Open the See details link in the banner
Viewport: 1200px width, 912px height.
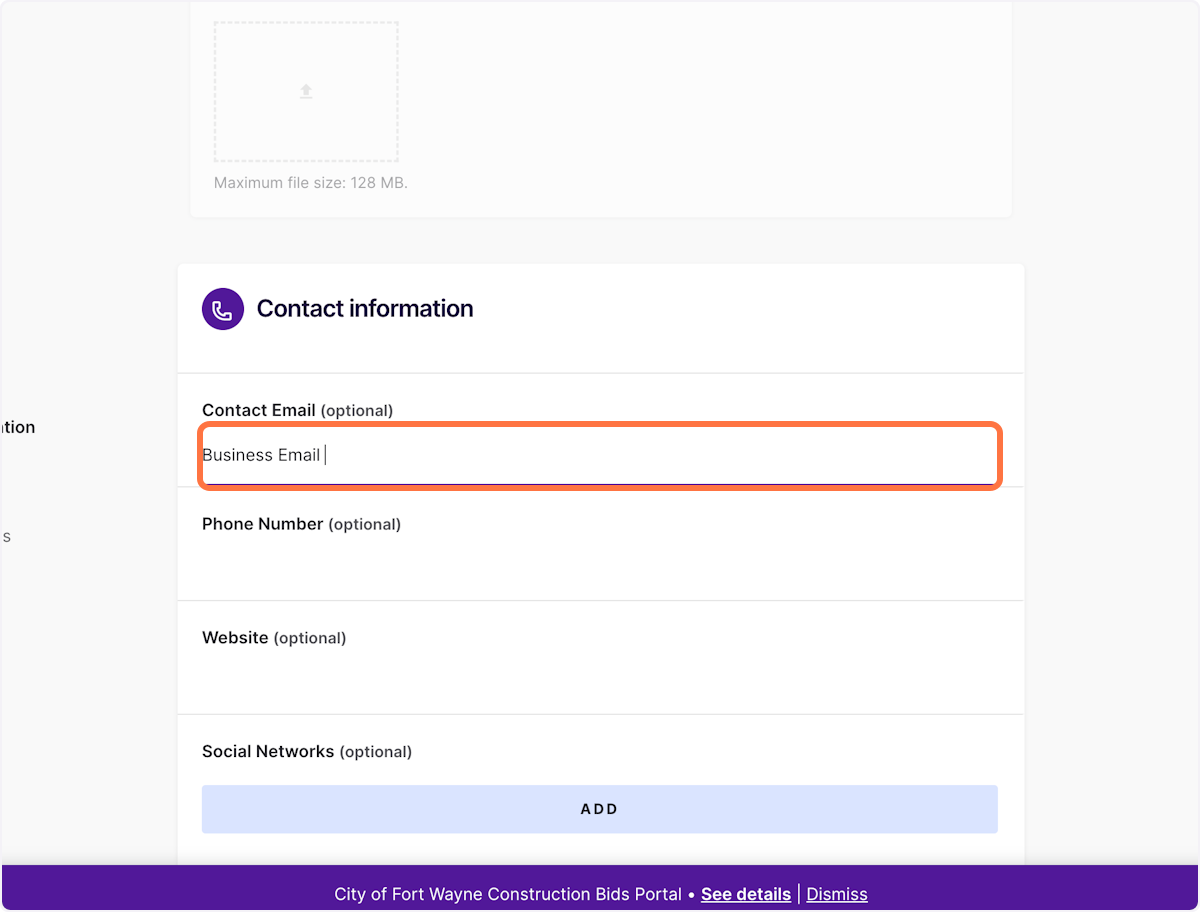click(x=746, y=894)
